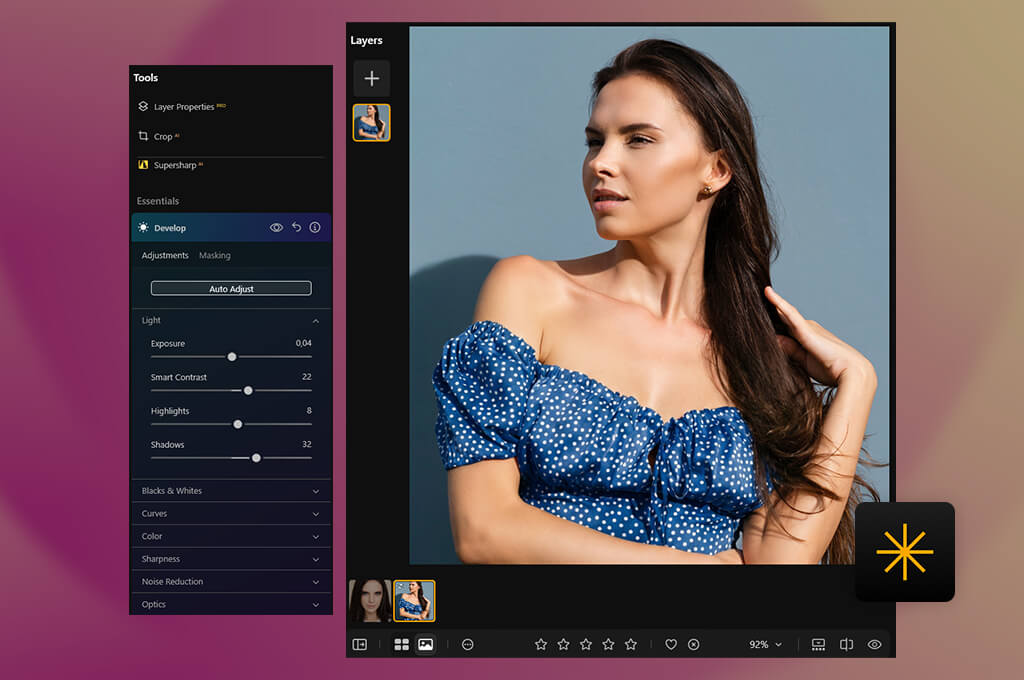
Task: Adjust the Smart Contrast slider
Action: pos(248,391)
